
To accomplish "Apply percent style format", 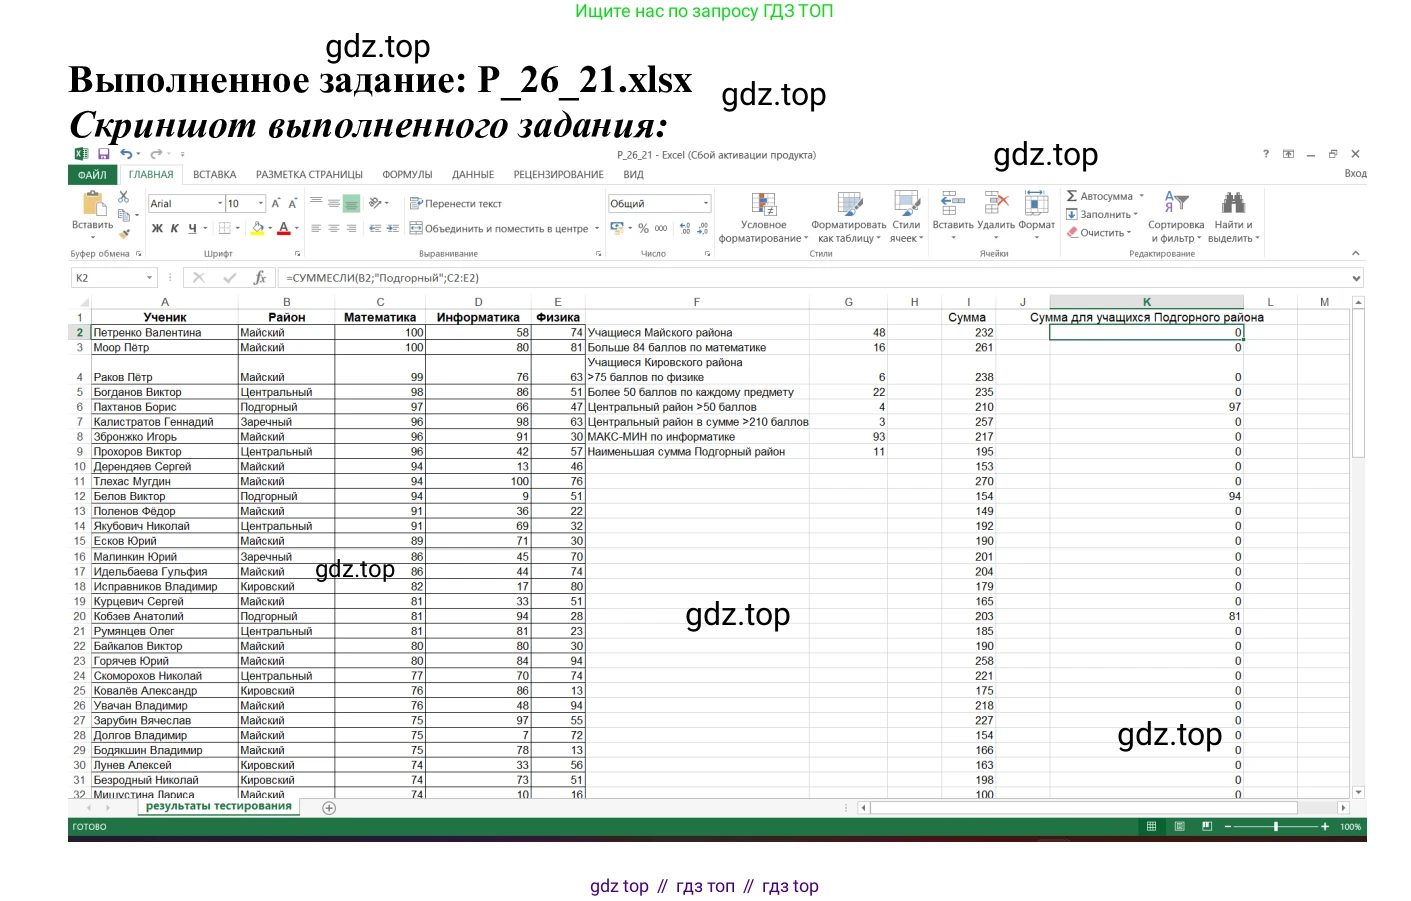I will (644, 229).
